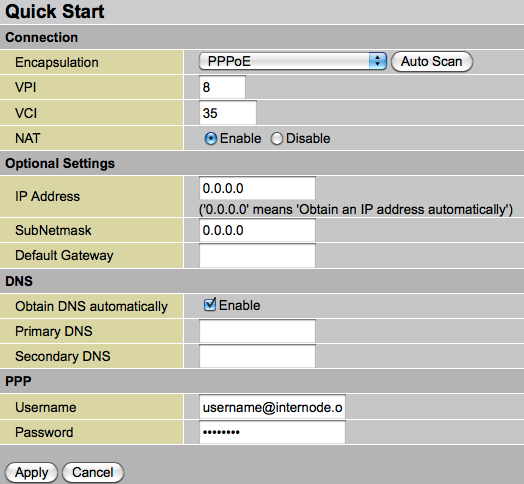
Task: Click the VCI input field
Action: (228, 113)
